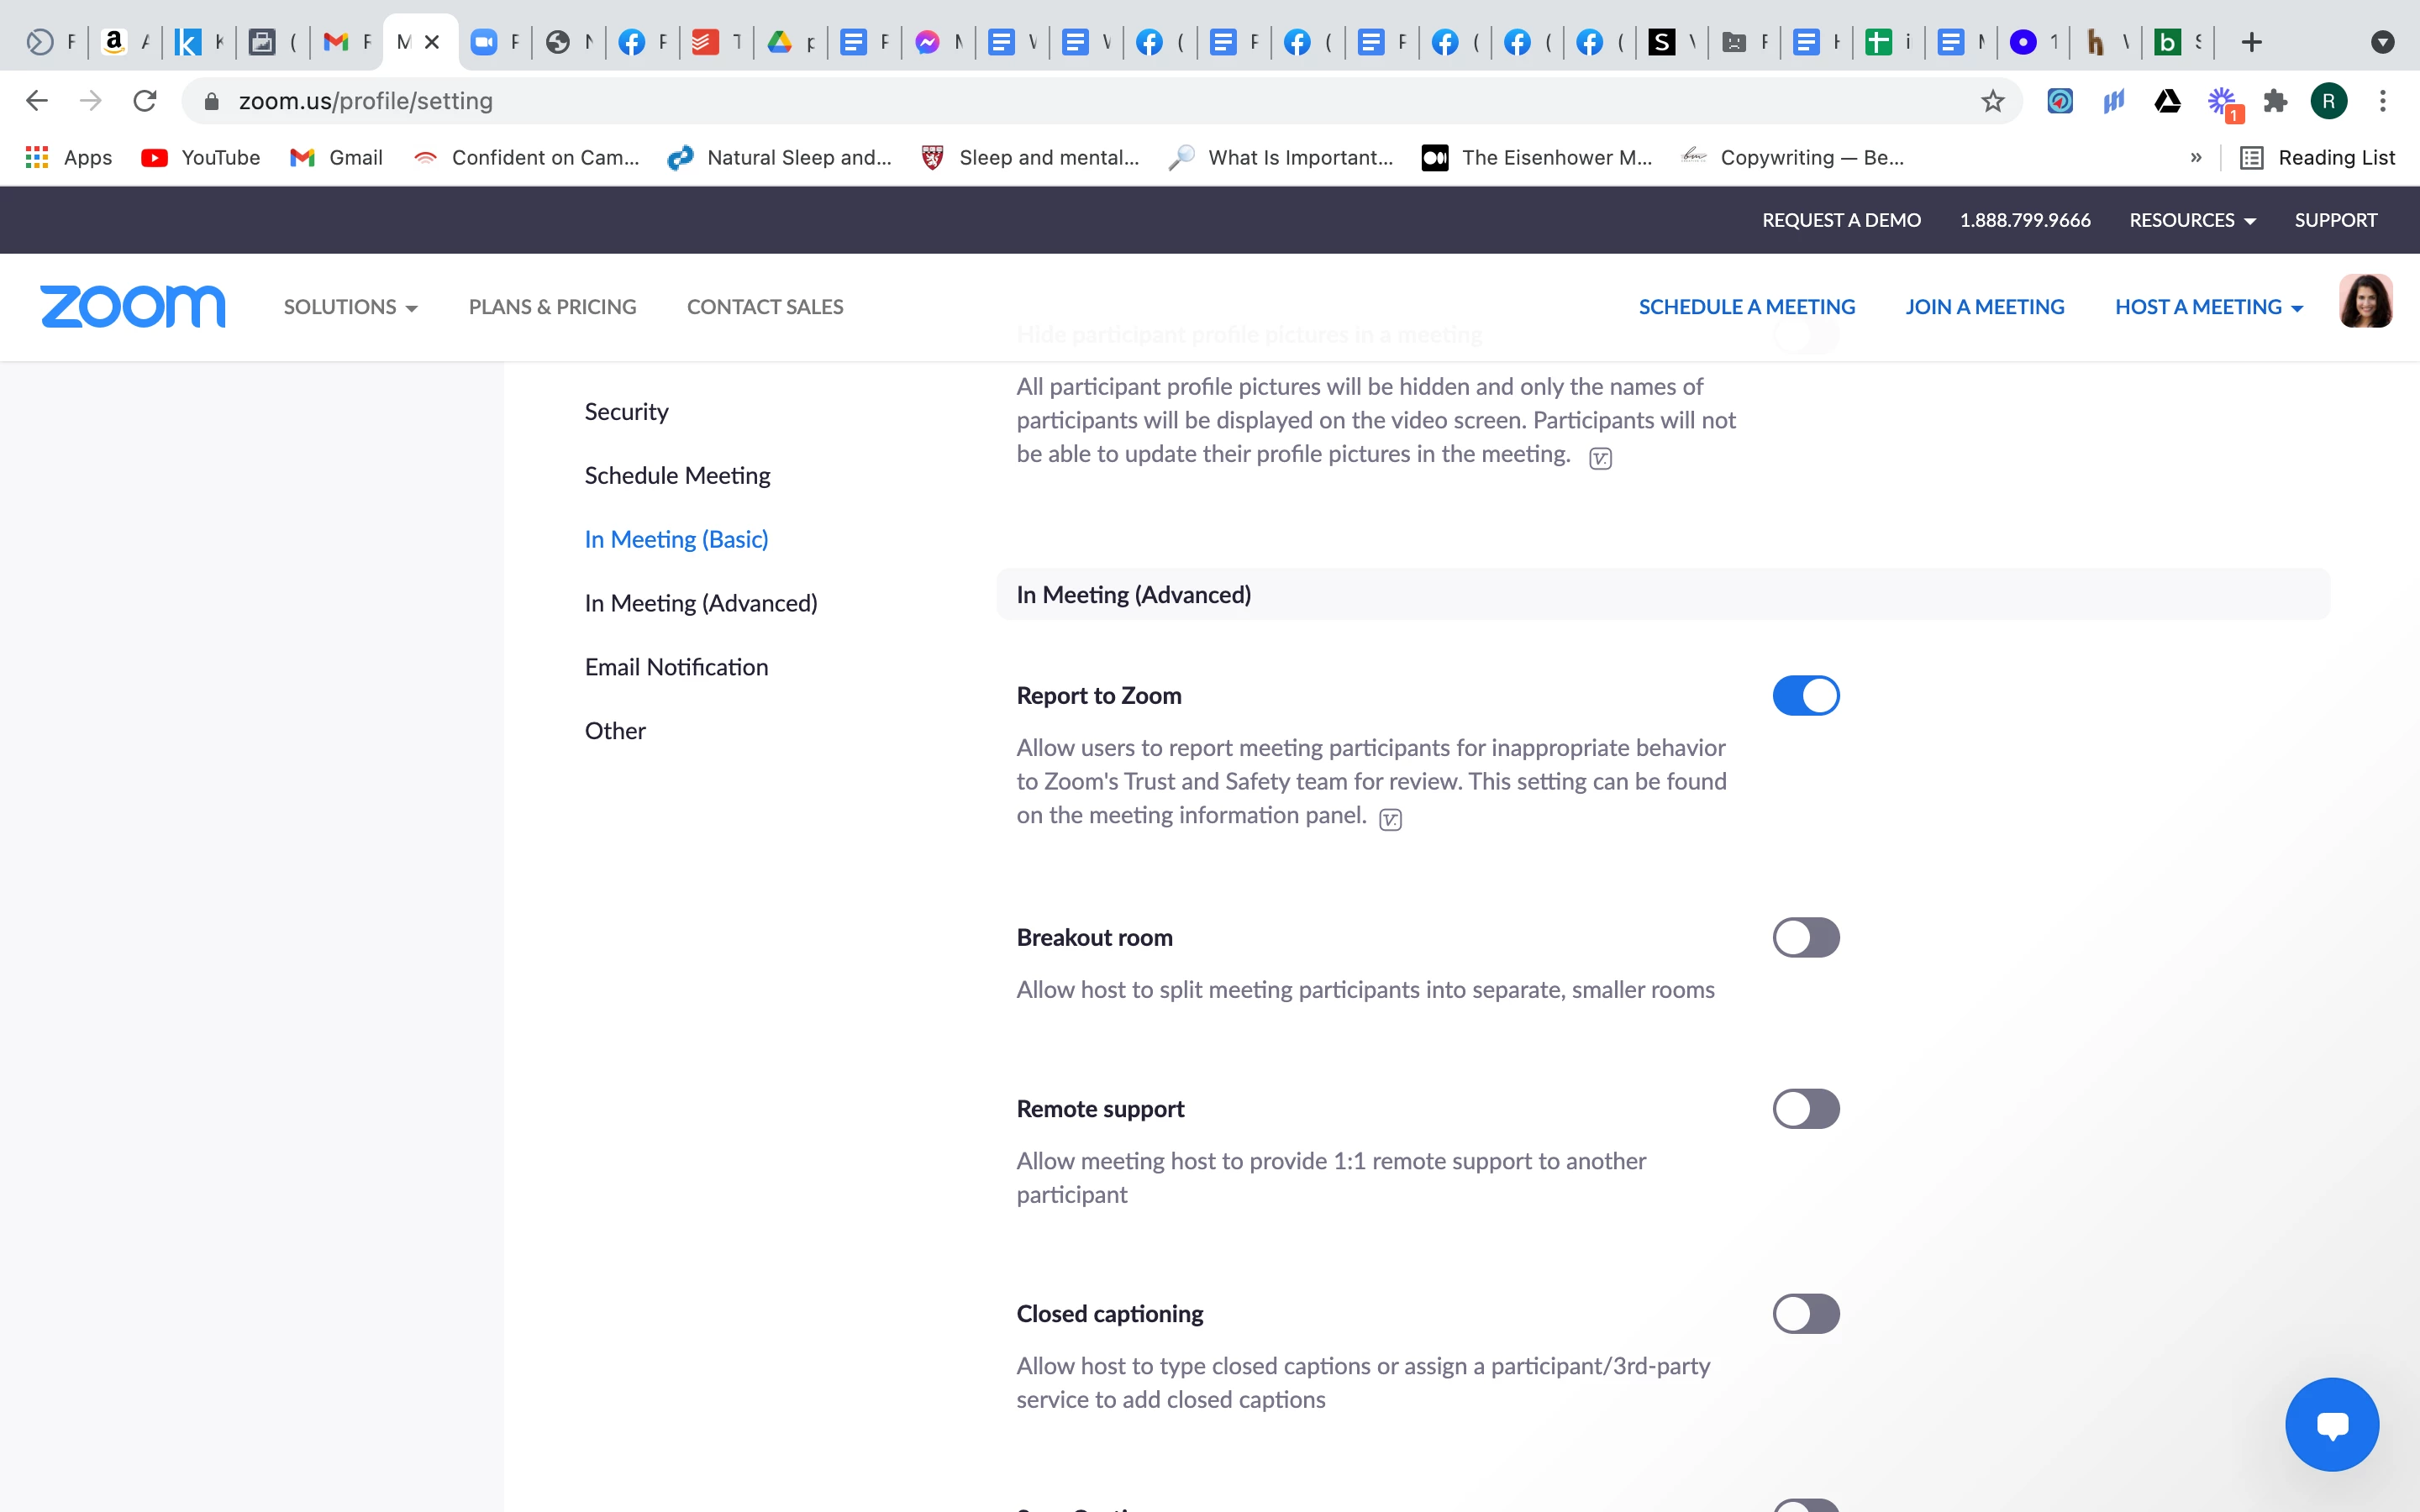Click the Google Drive extension icon

pos(2167,101)
